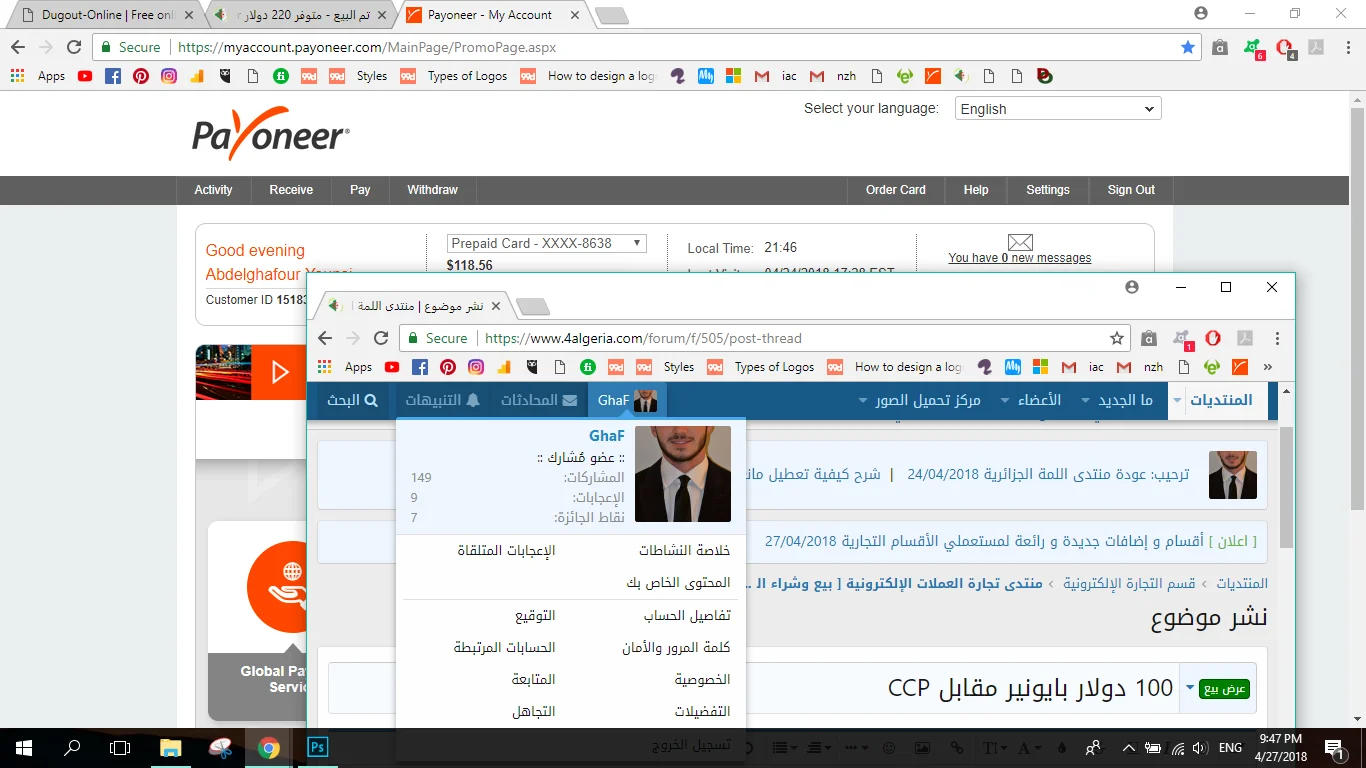Open the envelope messages icon on Payoneer
Image resolution: width=1366 pixels, height=768 pixels.
1019,242
